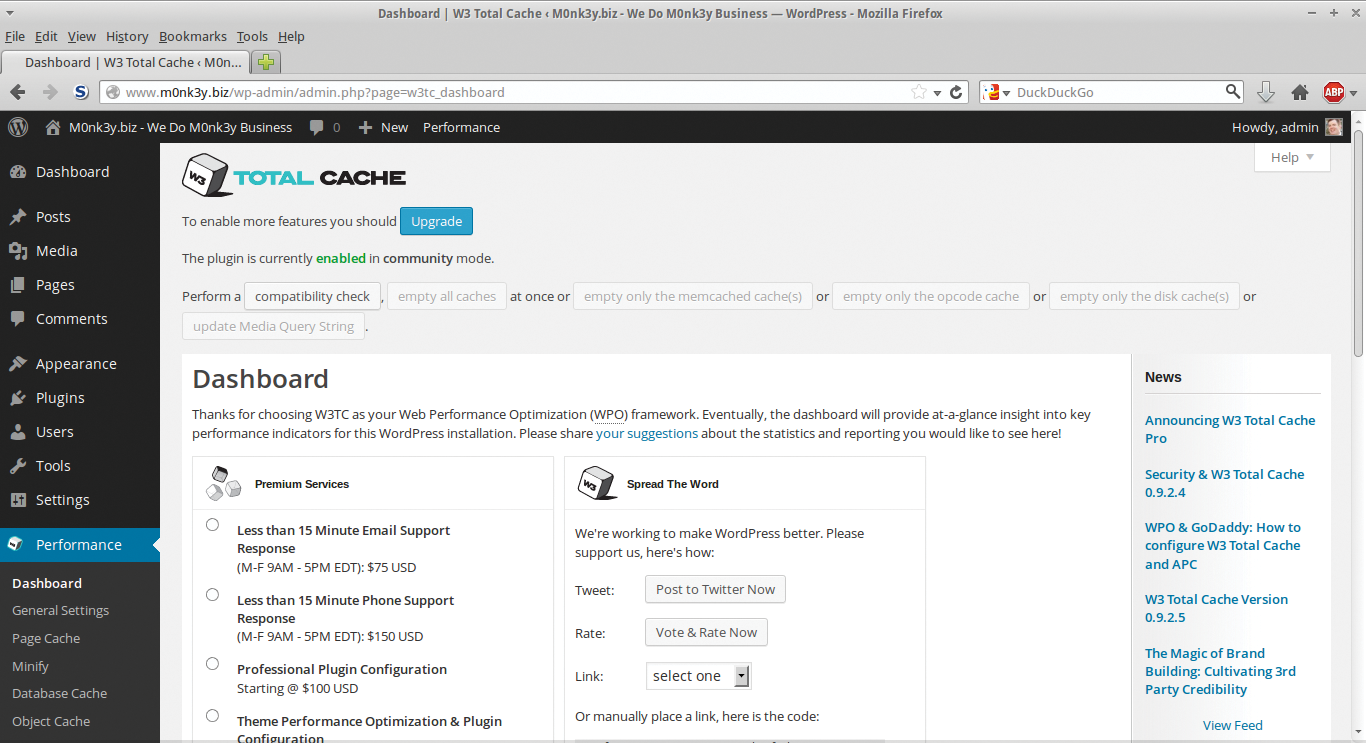
Task: Open the File menu
Action: (15, 36)
